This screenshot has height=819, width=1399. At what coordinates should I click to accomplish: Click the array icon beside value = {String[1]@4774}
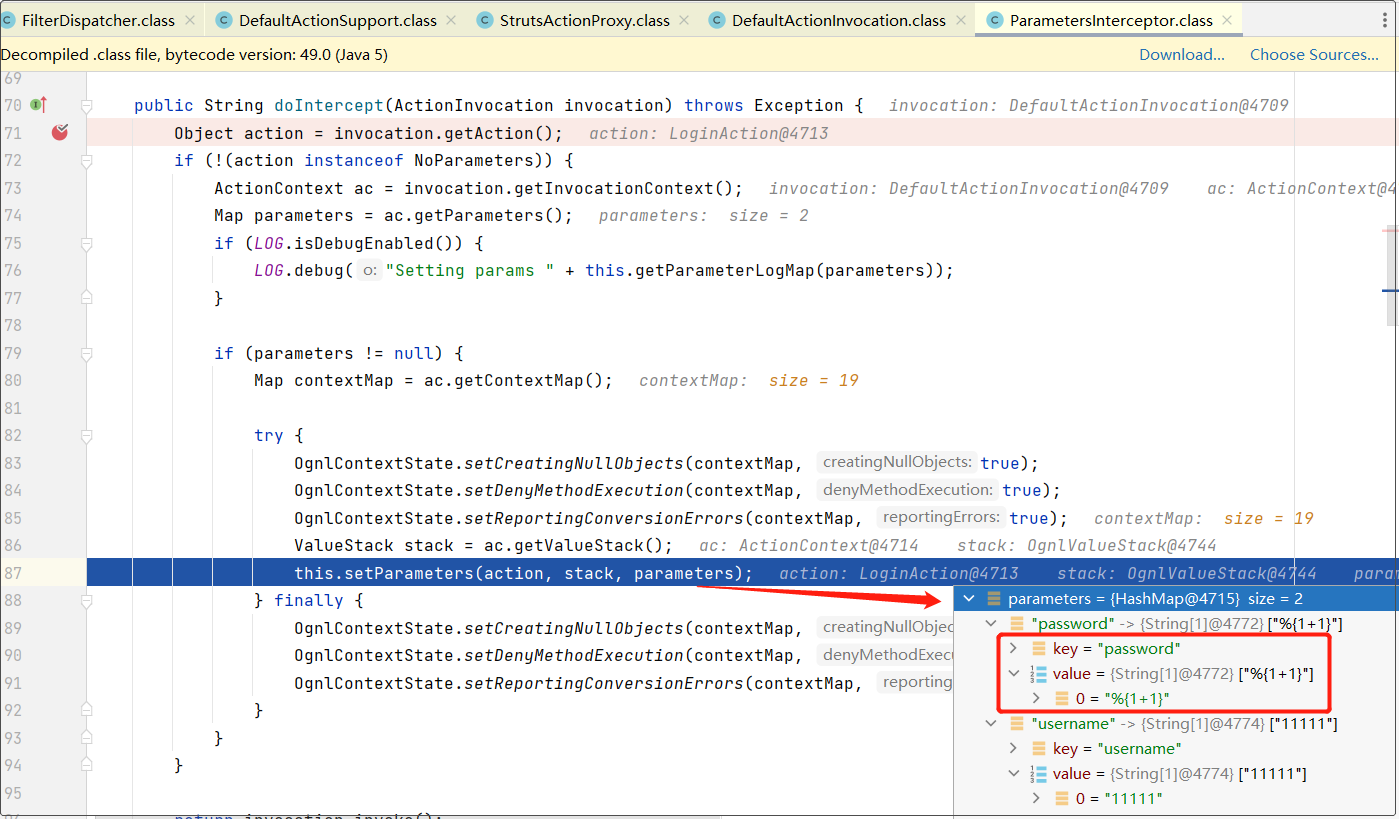click(x=1038, y=773)
